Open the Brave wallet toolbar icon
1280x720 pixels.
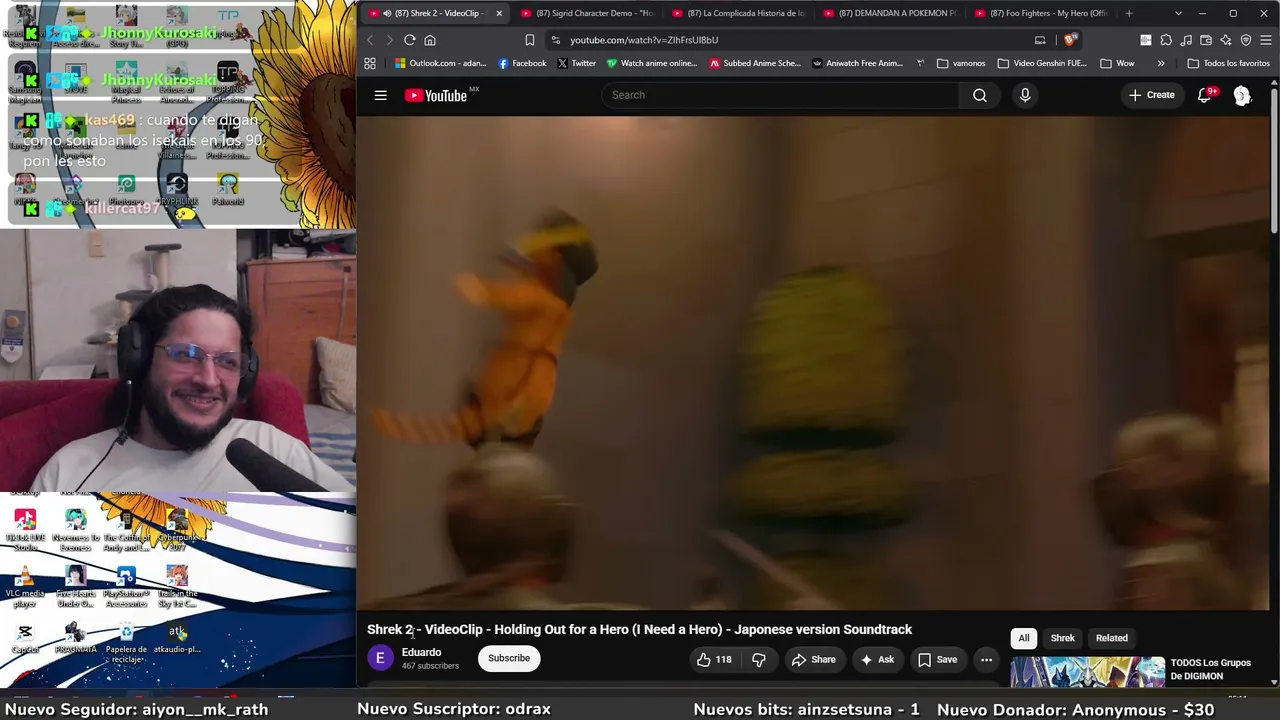[1206, 40]
